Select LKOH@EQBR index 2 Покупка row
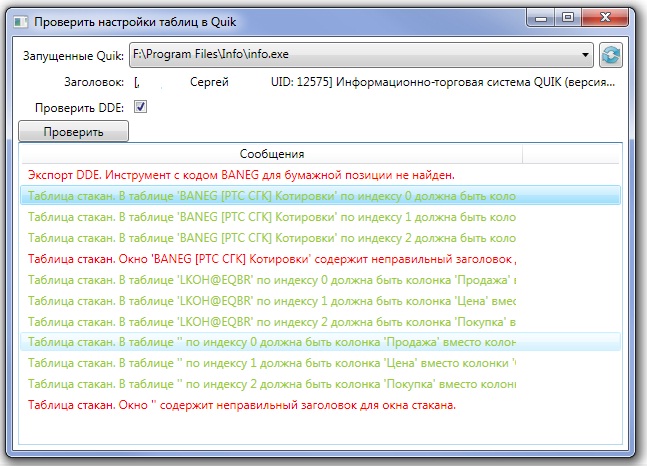 point(320,322)
